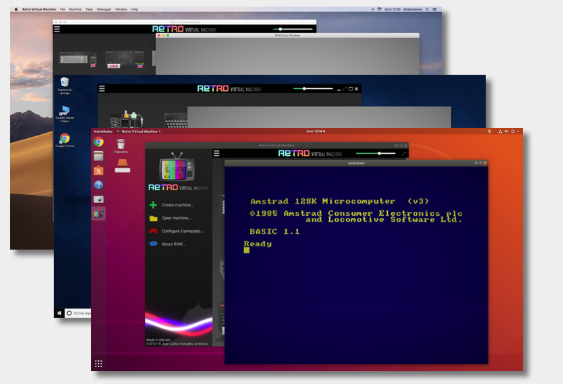The height and width of the screenshot is (384, 563).
Task: Click the macOS menu bar clock
Action: [392, 9]
